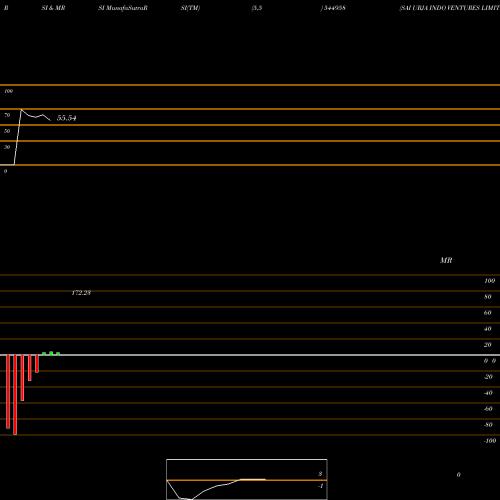Click the RSI line peak near level 70
500x500 pixels.
pos(21,110)
